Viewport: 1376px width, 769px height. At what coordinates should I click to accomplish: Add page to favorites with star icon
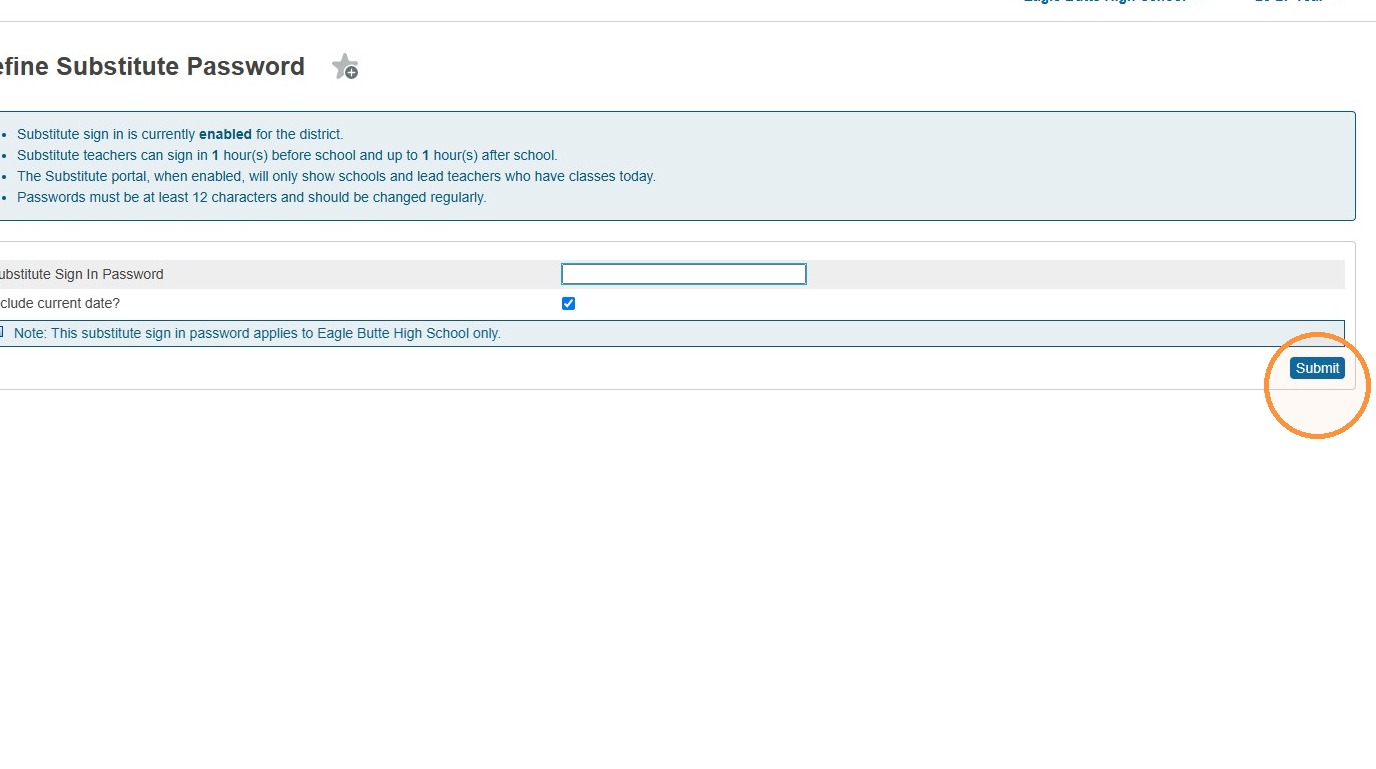click(x=345, y=67)
